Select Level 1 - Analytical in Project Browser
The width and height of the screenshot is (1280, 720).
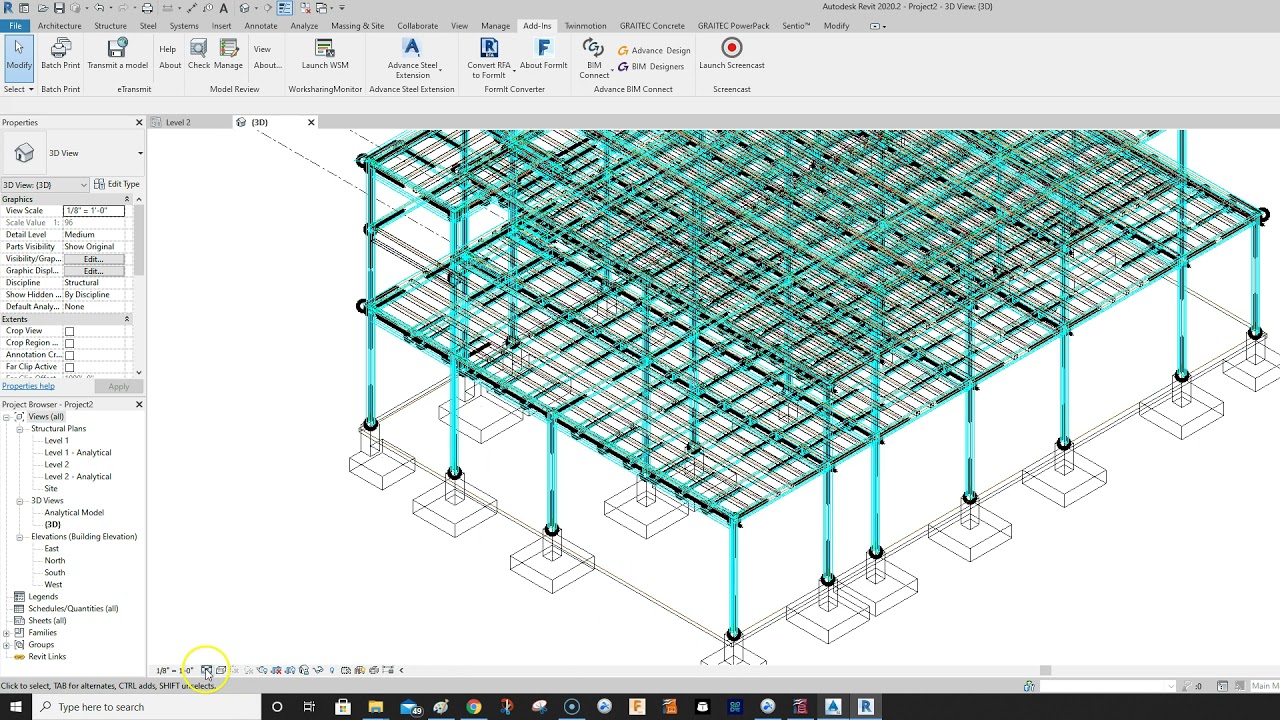tap(78, 453)
